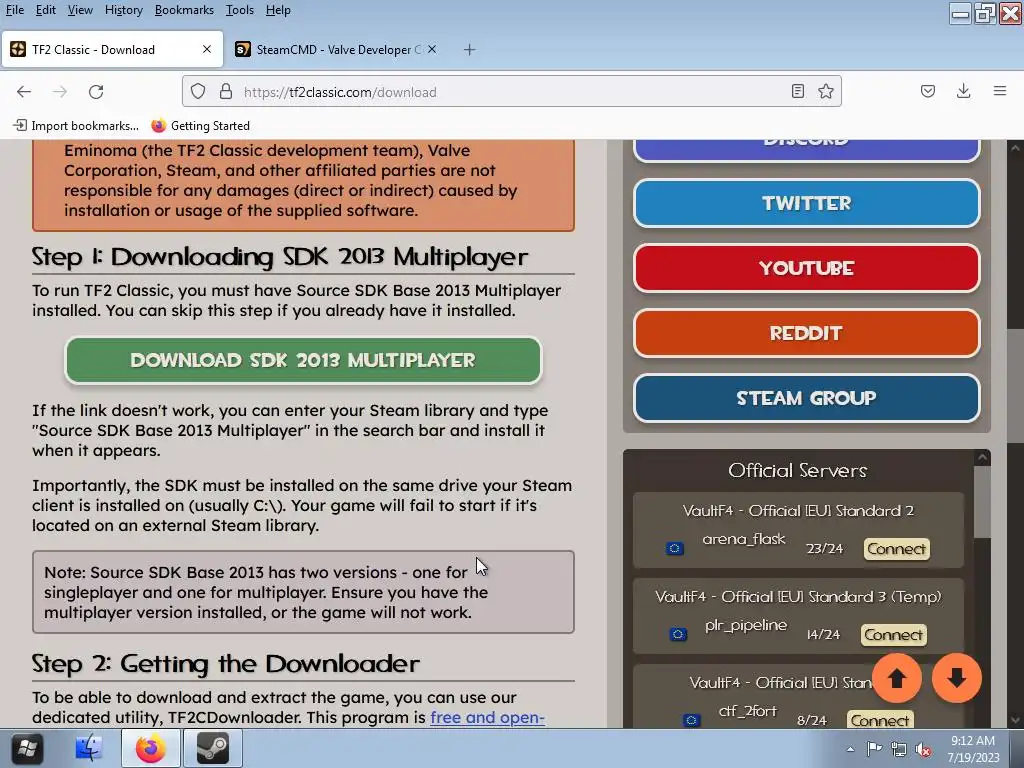Image resolution: width=1024 pixels, height=768 pixels.
Task: Click the orange scroll-up arrow button
Action: click(x=897, y=678)
